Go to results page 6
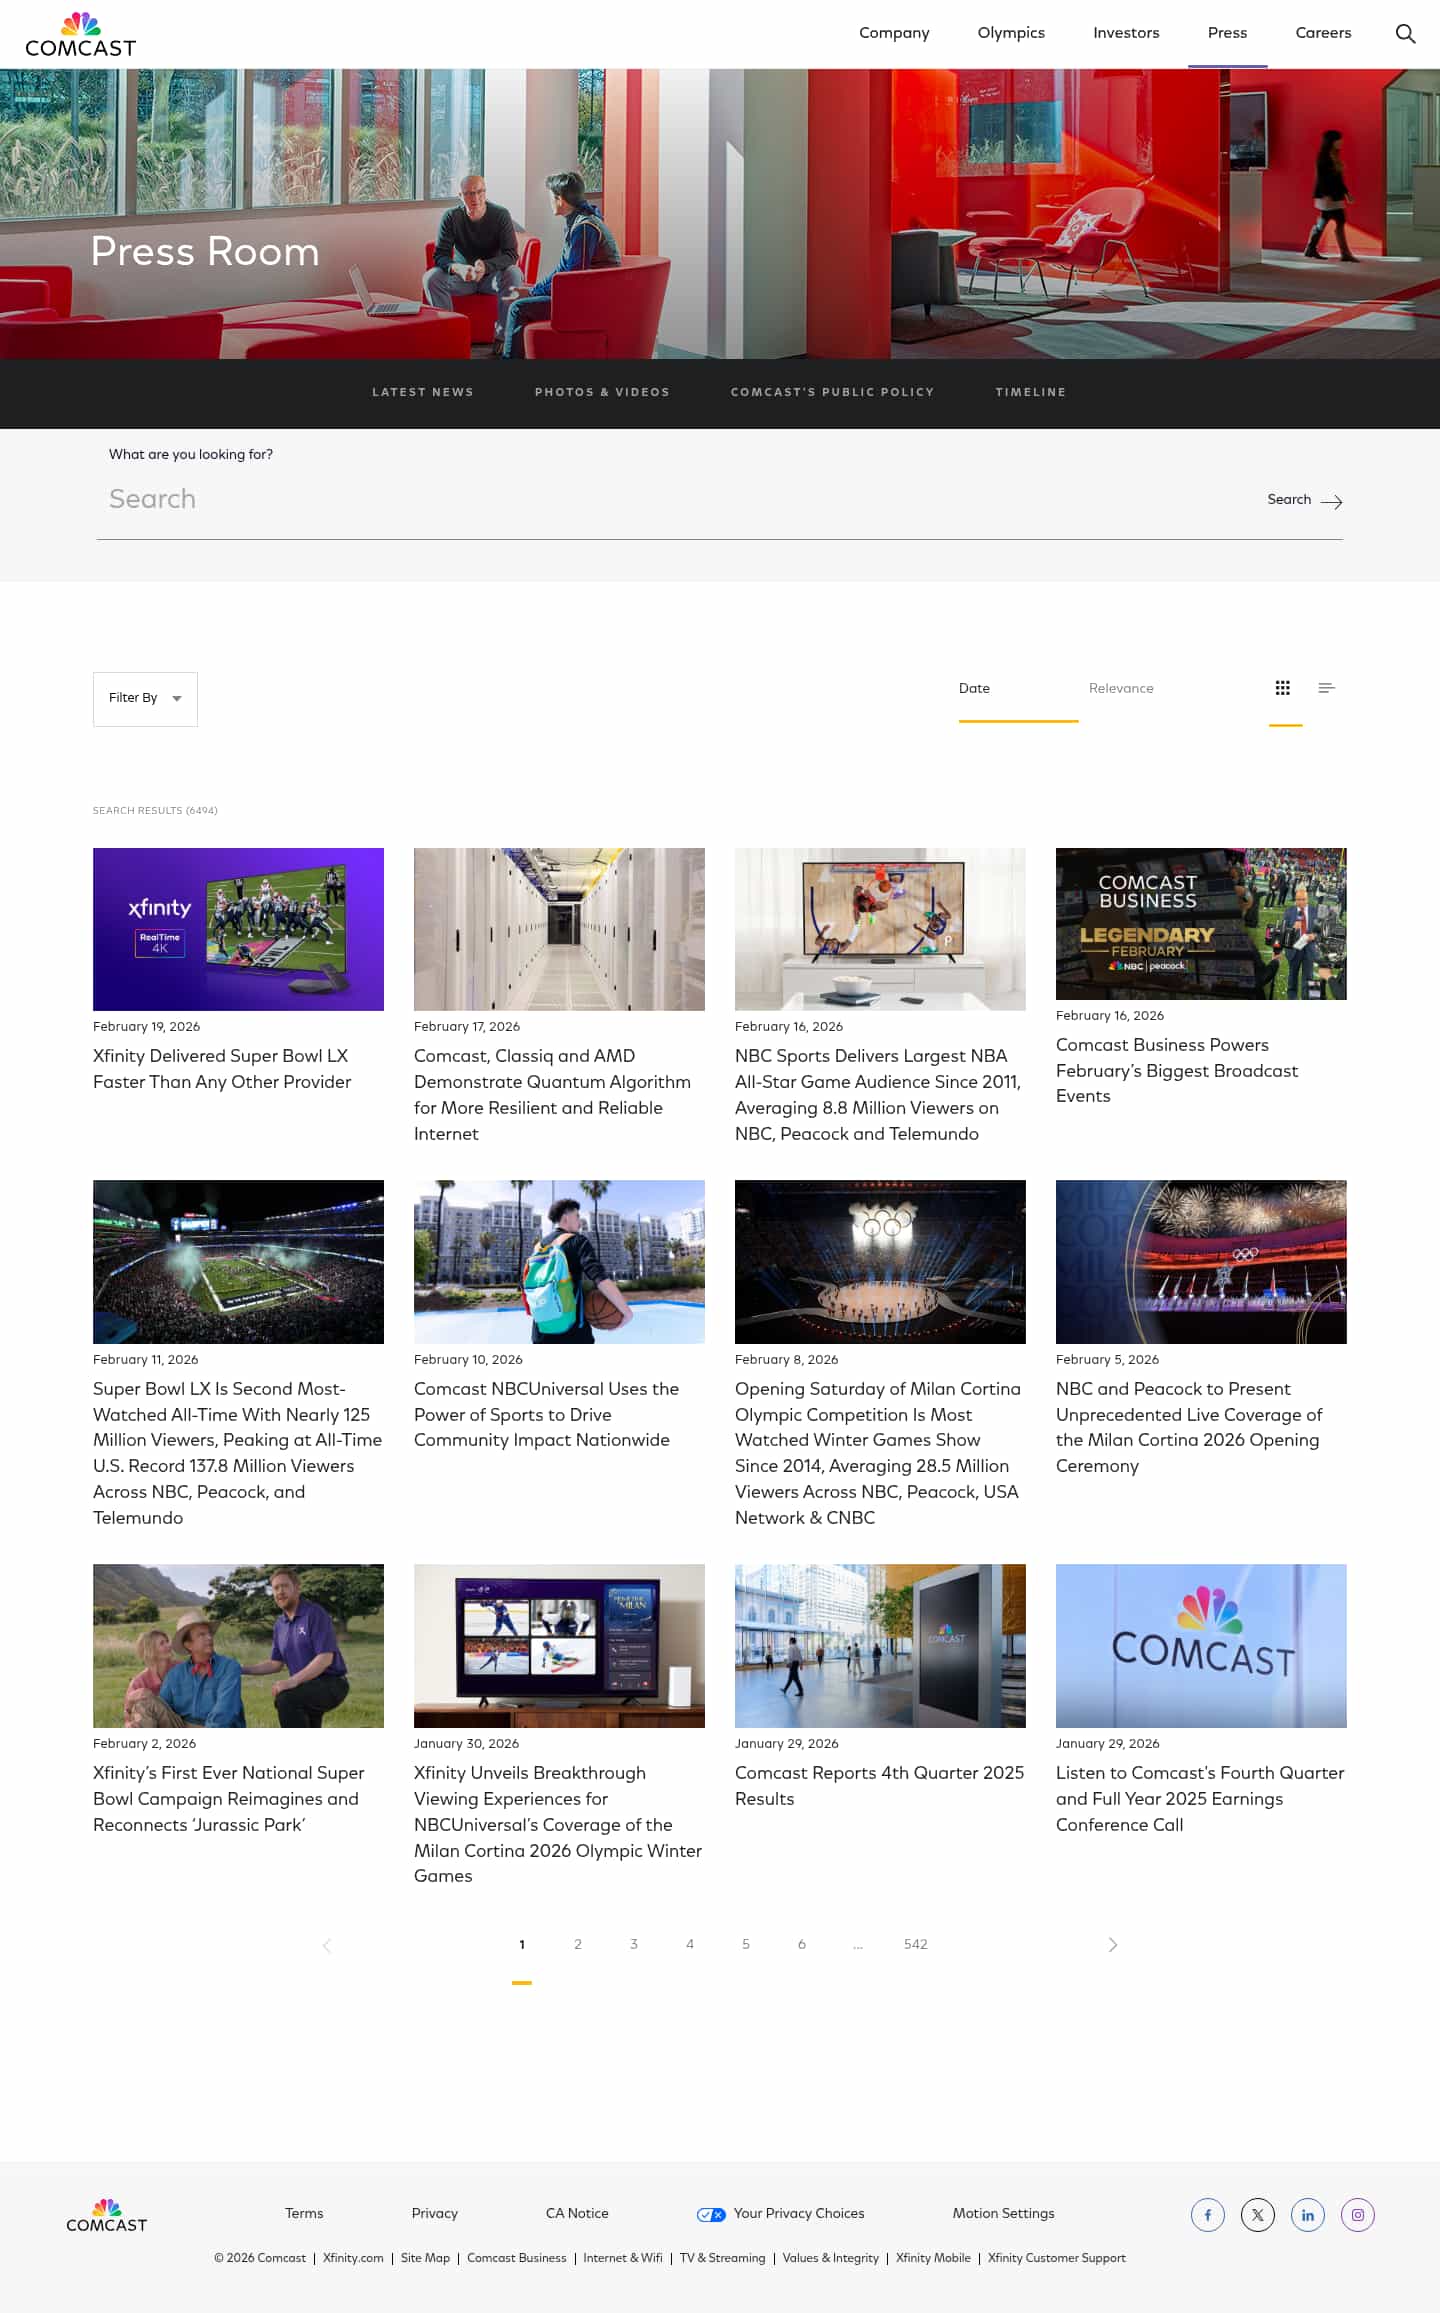The width and height of the screenshot is (1440, 2313). [802, 1944]
